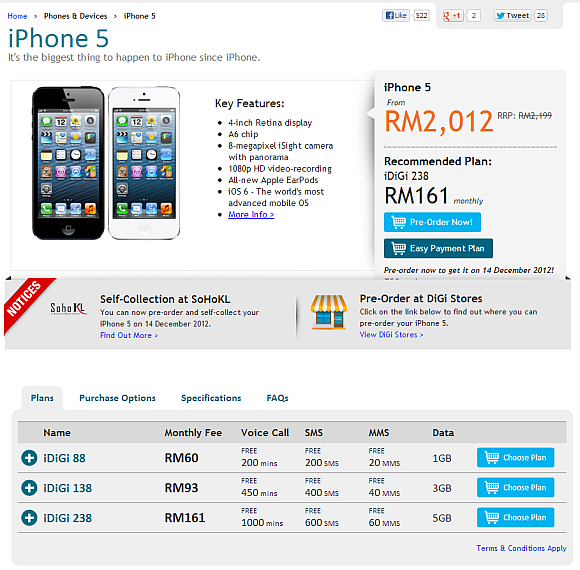Click the Twitter Tweet button
580x570 pixels.
point(513,16)
